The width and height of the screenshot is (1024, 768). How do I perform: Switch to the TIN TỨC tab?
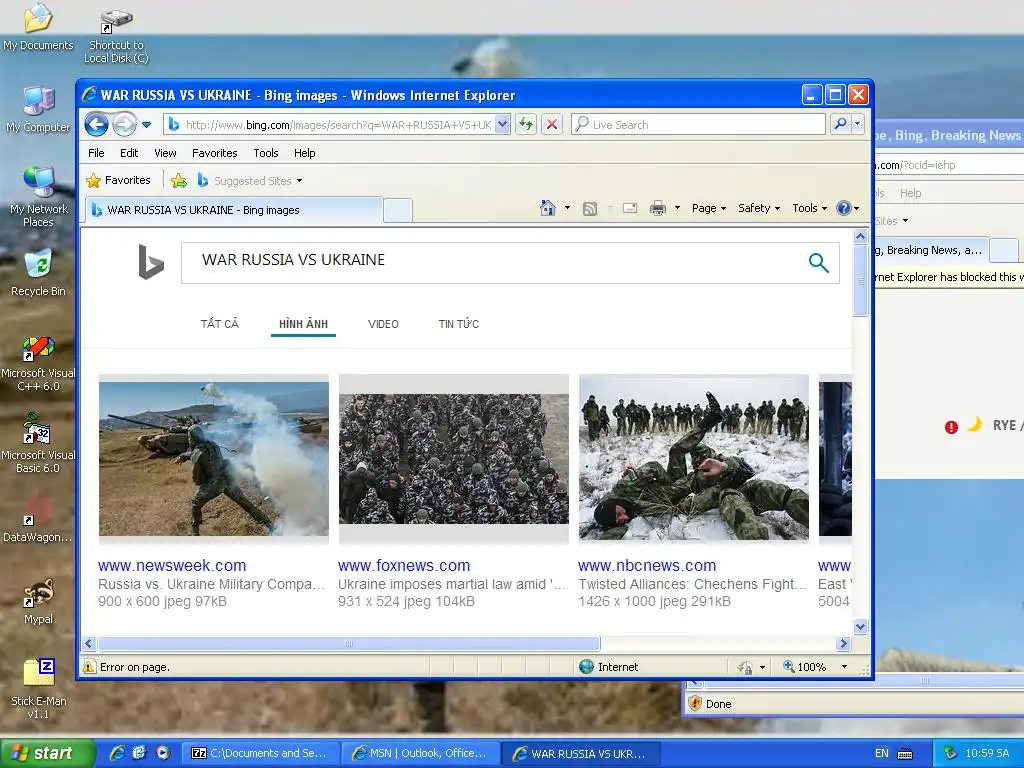tap(458, 324)
